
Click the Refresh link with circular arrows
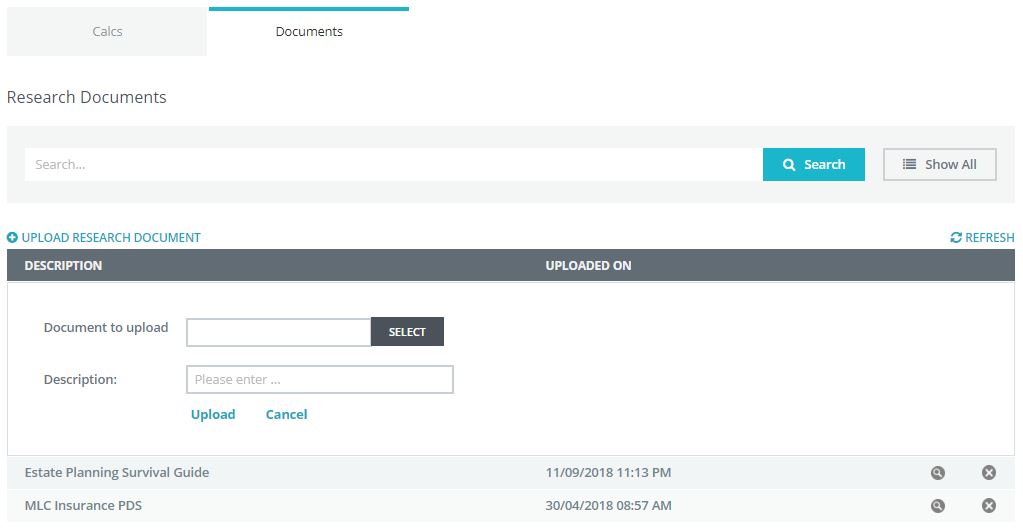coord(982,238)
